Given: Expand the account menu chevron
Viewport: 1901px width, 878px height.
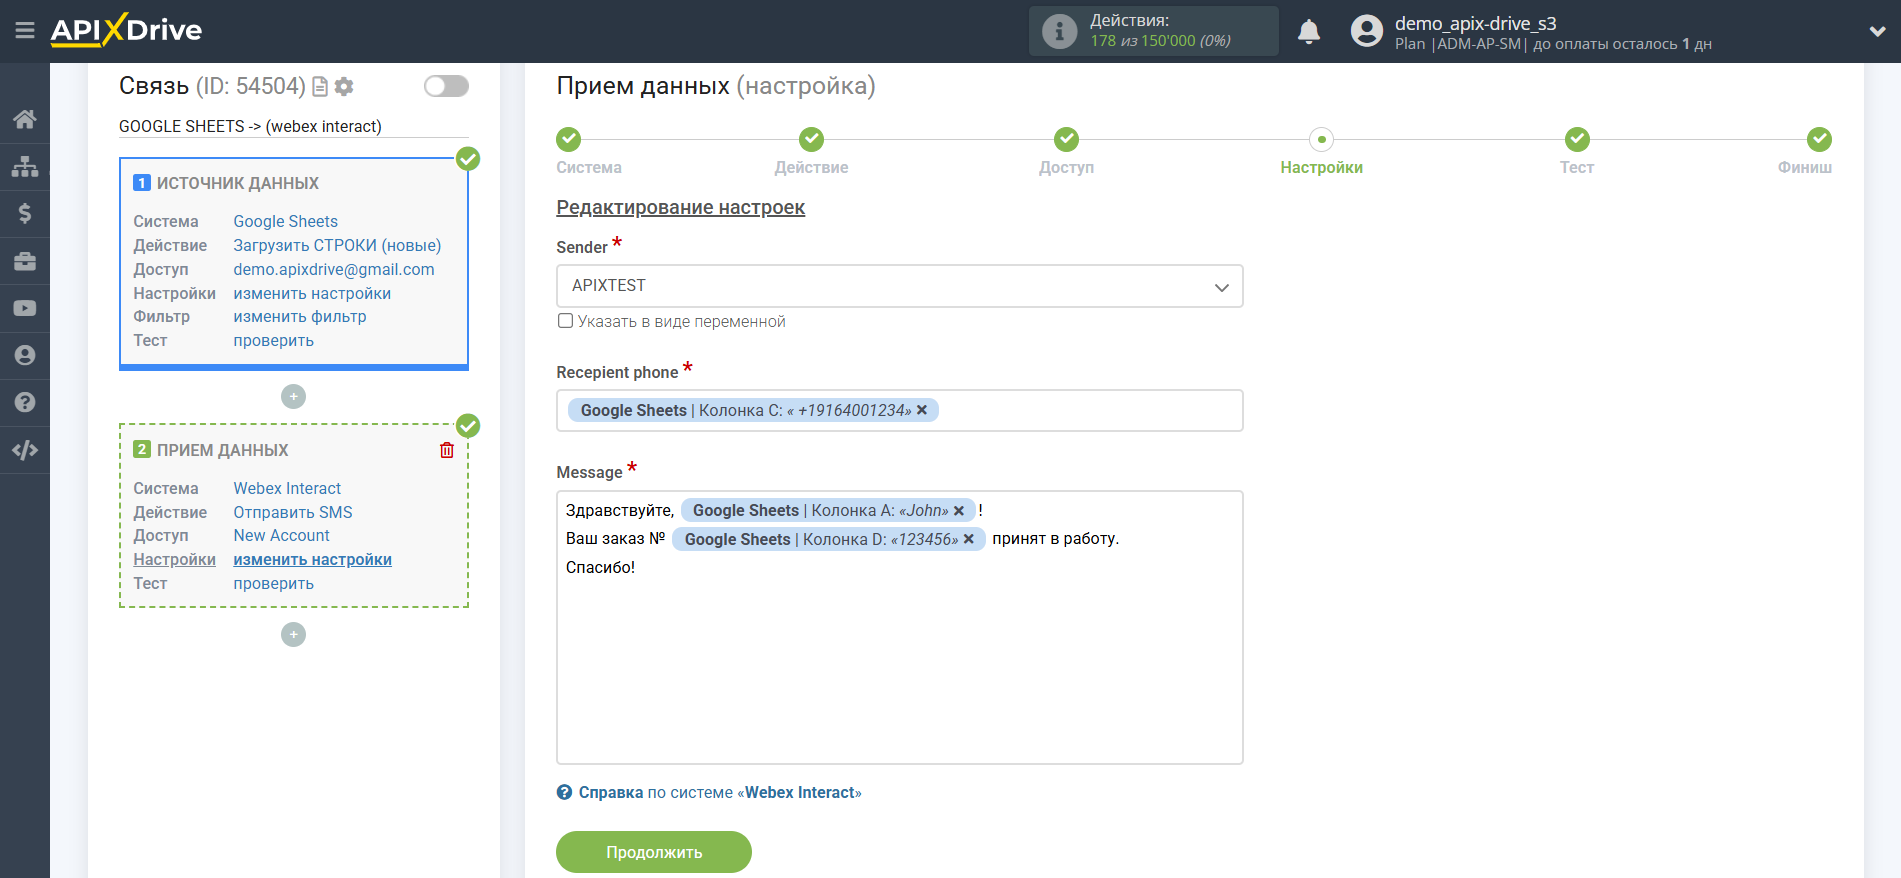Looking at the screenshot, I should 1877,31.
